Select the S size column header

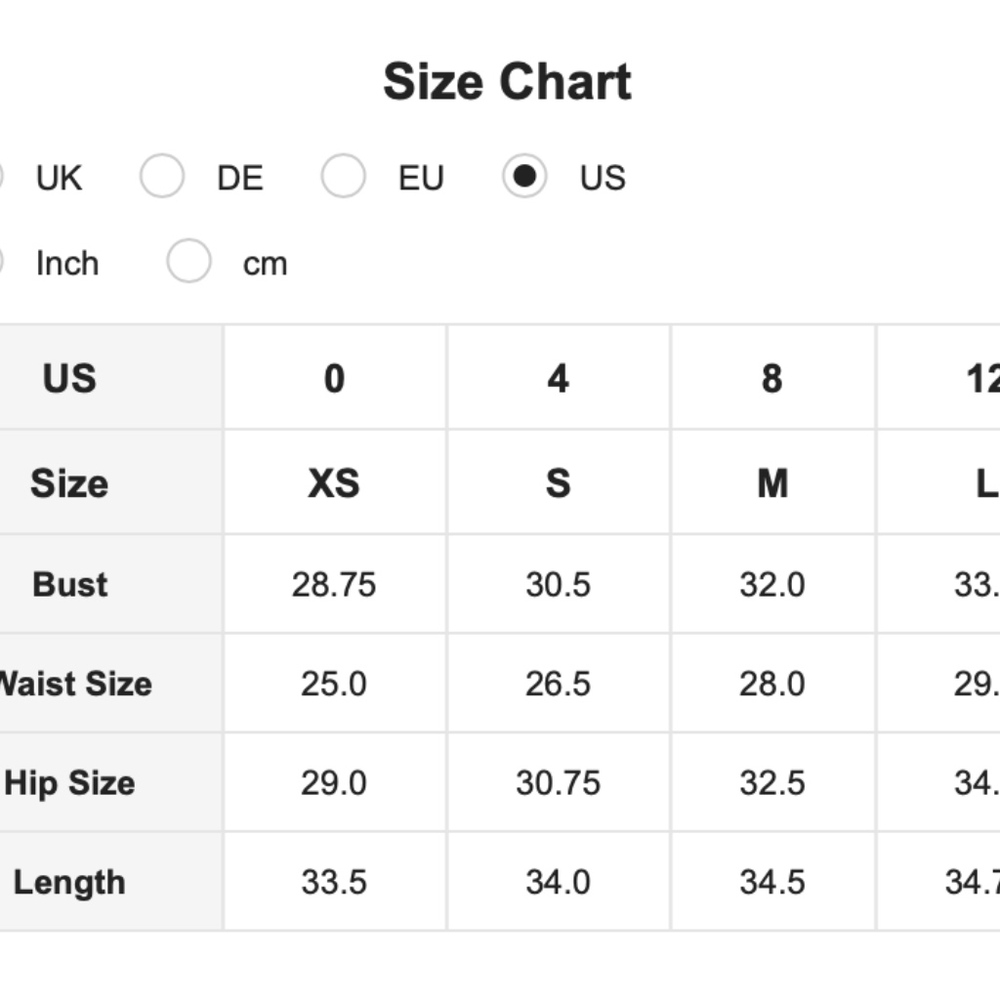558,484
